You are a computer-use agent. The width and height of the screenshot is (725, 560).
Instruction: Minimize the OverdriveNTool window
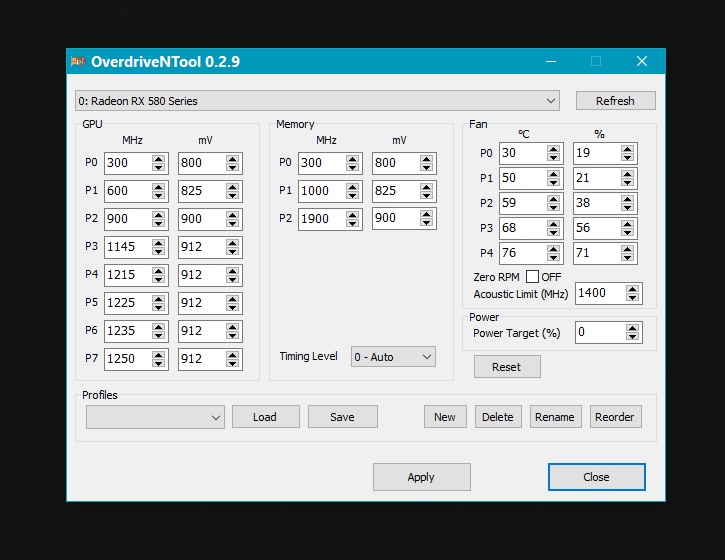click(x=551, y=61)
